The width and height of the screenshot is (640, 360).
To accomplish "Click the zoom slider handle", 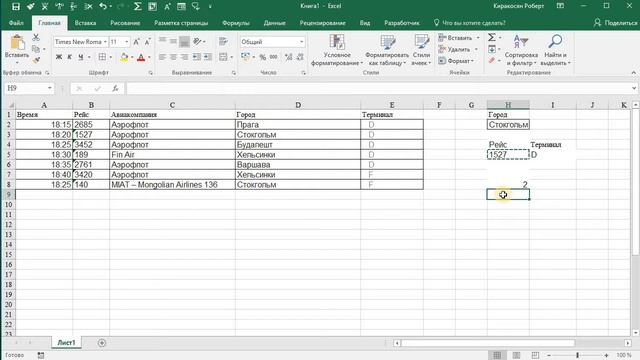I will click(x=577, y=355).
